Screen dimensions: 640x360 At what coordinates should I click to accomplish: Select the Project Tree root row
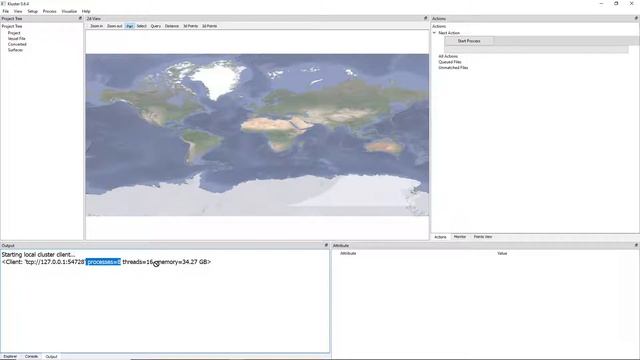point(12,26)
